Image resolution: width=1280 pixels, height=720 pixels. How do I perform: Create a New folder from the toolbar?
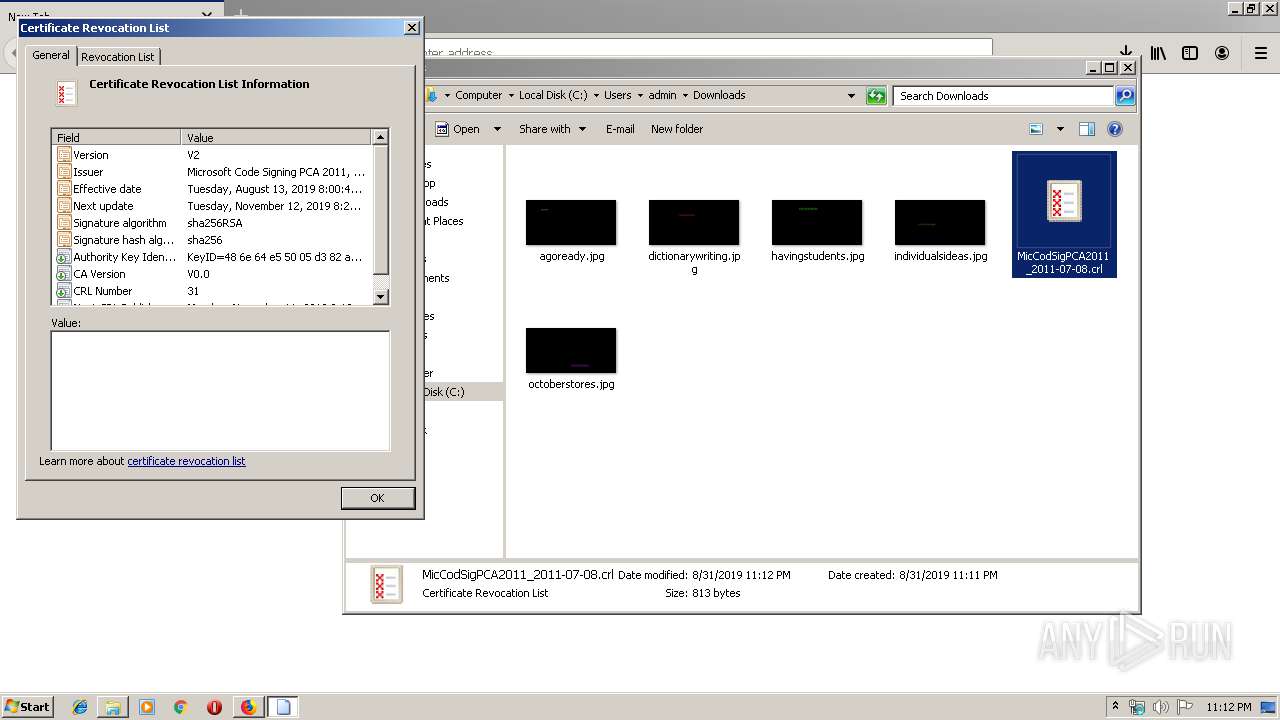tap(677, 129)
